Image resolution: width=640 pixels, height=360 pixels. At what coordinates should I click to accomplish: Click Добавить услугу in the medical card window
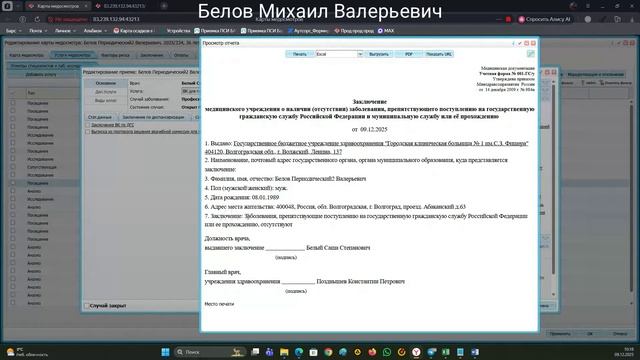tap(41, 75)
